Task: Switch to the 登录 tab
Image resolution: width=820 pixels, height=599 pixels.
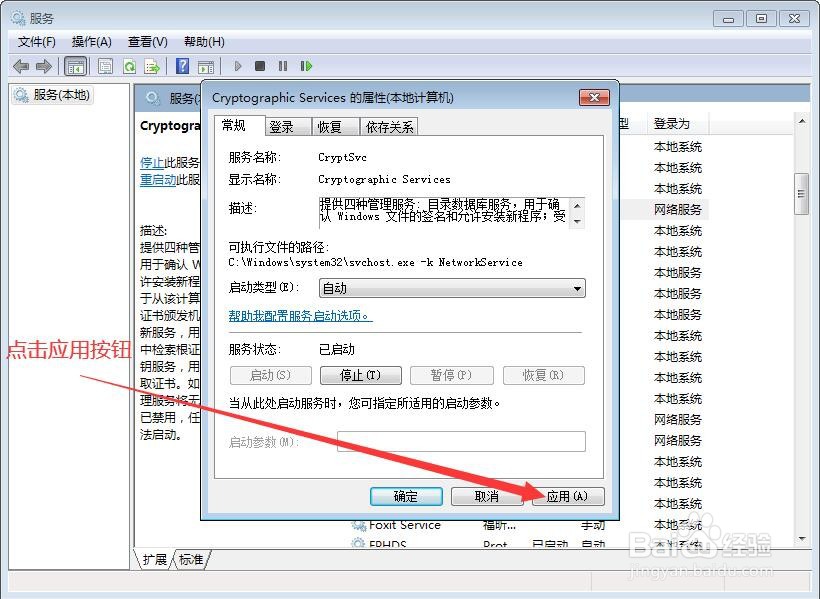Action: coord(281,126)
